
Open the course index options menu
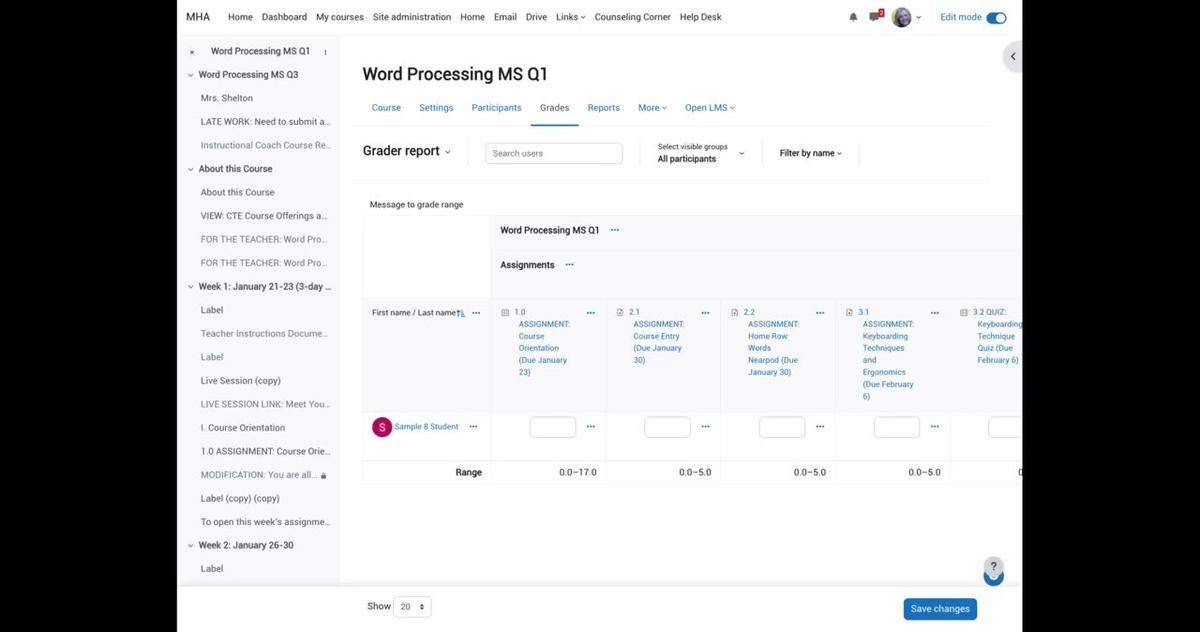pos(325,52)
